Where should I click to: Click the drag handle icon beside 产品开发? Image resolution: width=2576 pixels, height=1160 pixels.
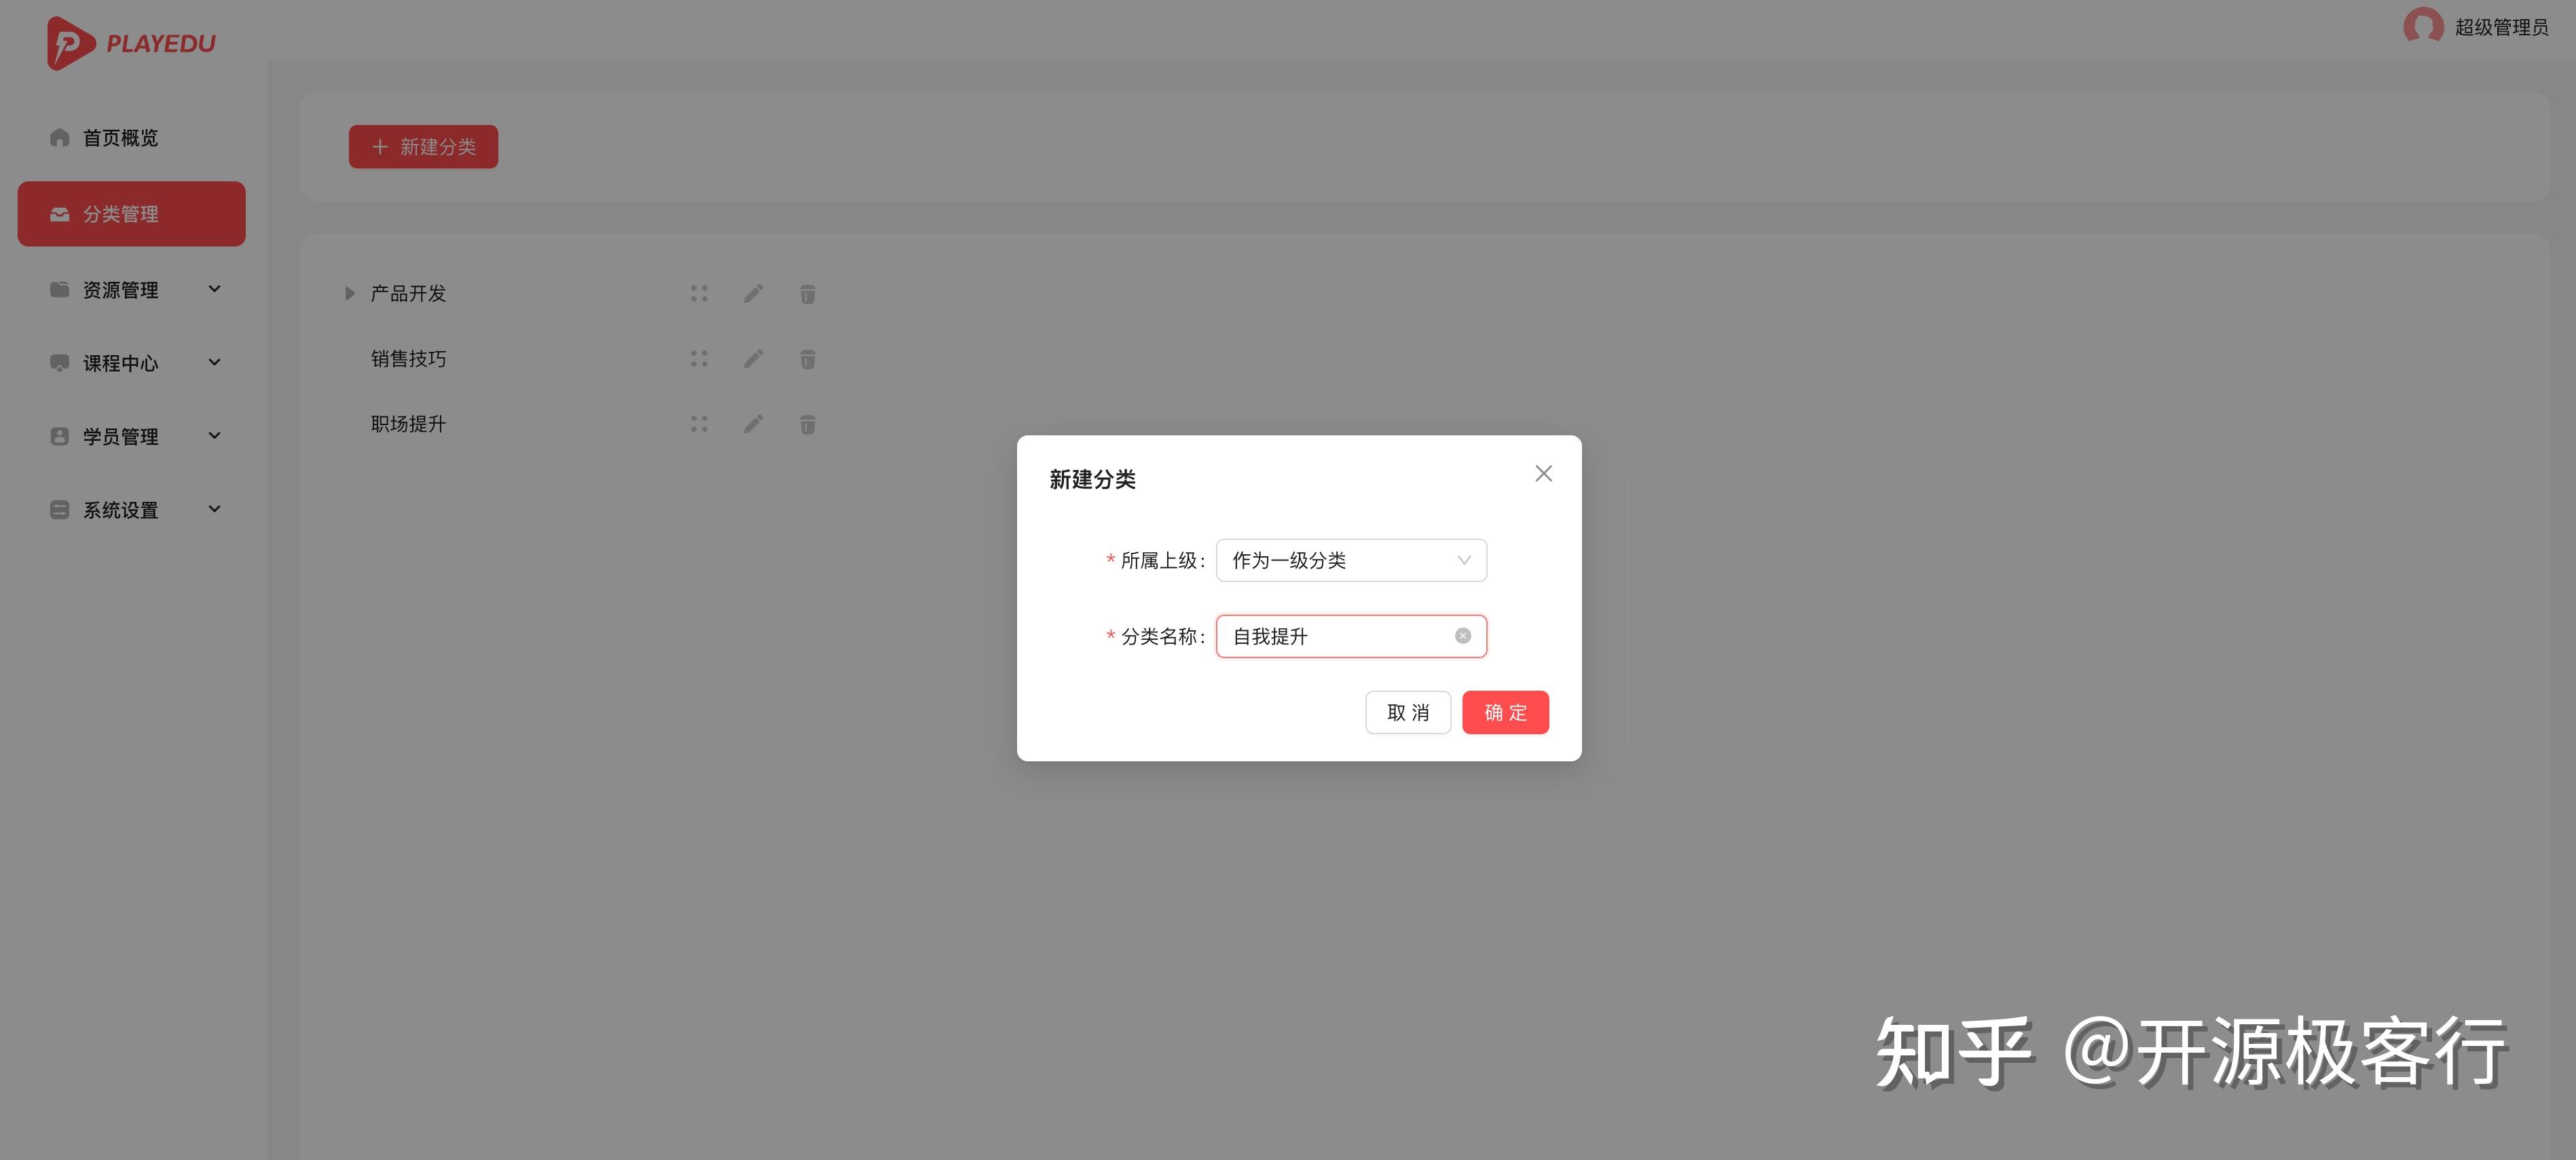699,293
